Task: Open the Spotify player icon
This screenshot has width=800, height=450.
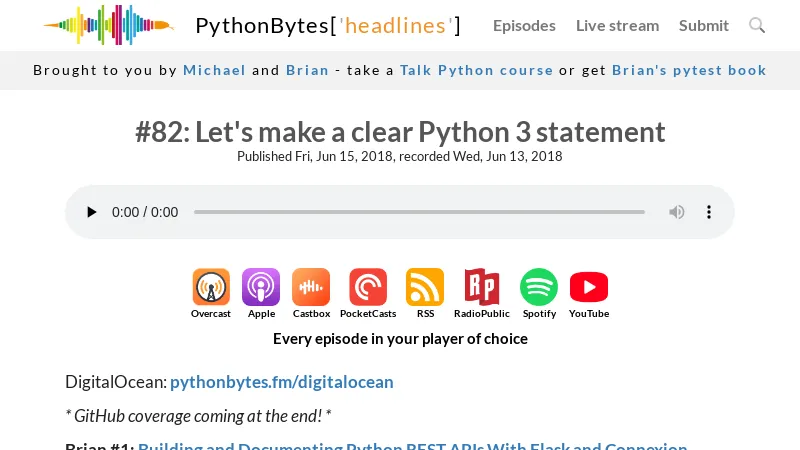Action: [x=539, y=288]
